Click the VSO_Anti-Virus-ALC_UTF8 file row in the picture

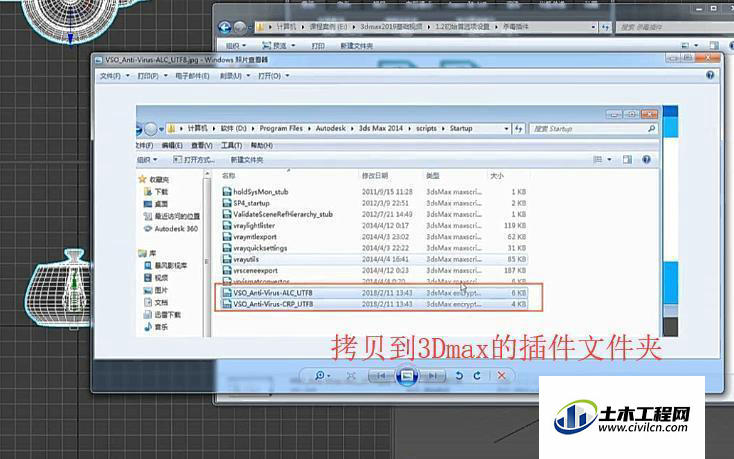pyautogui.click(x=374, y=293)
